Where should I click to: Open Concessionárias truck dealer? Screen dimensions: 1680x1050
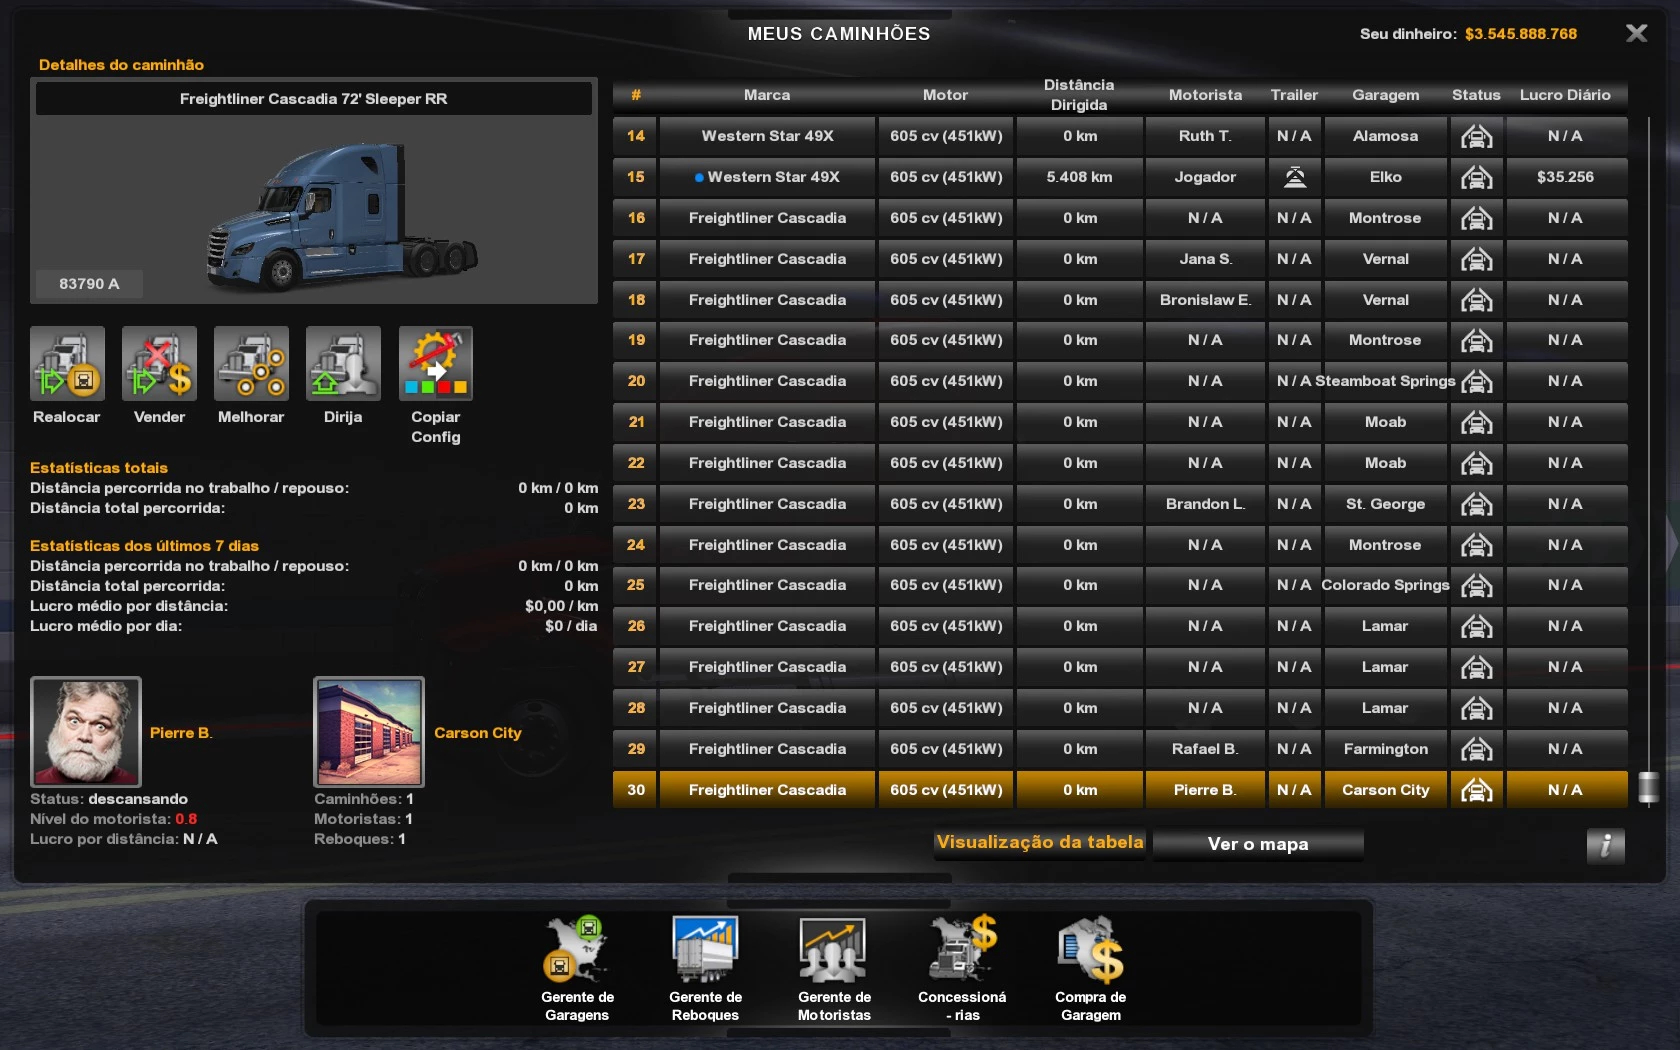pos(961,951)
